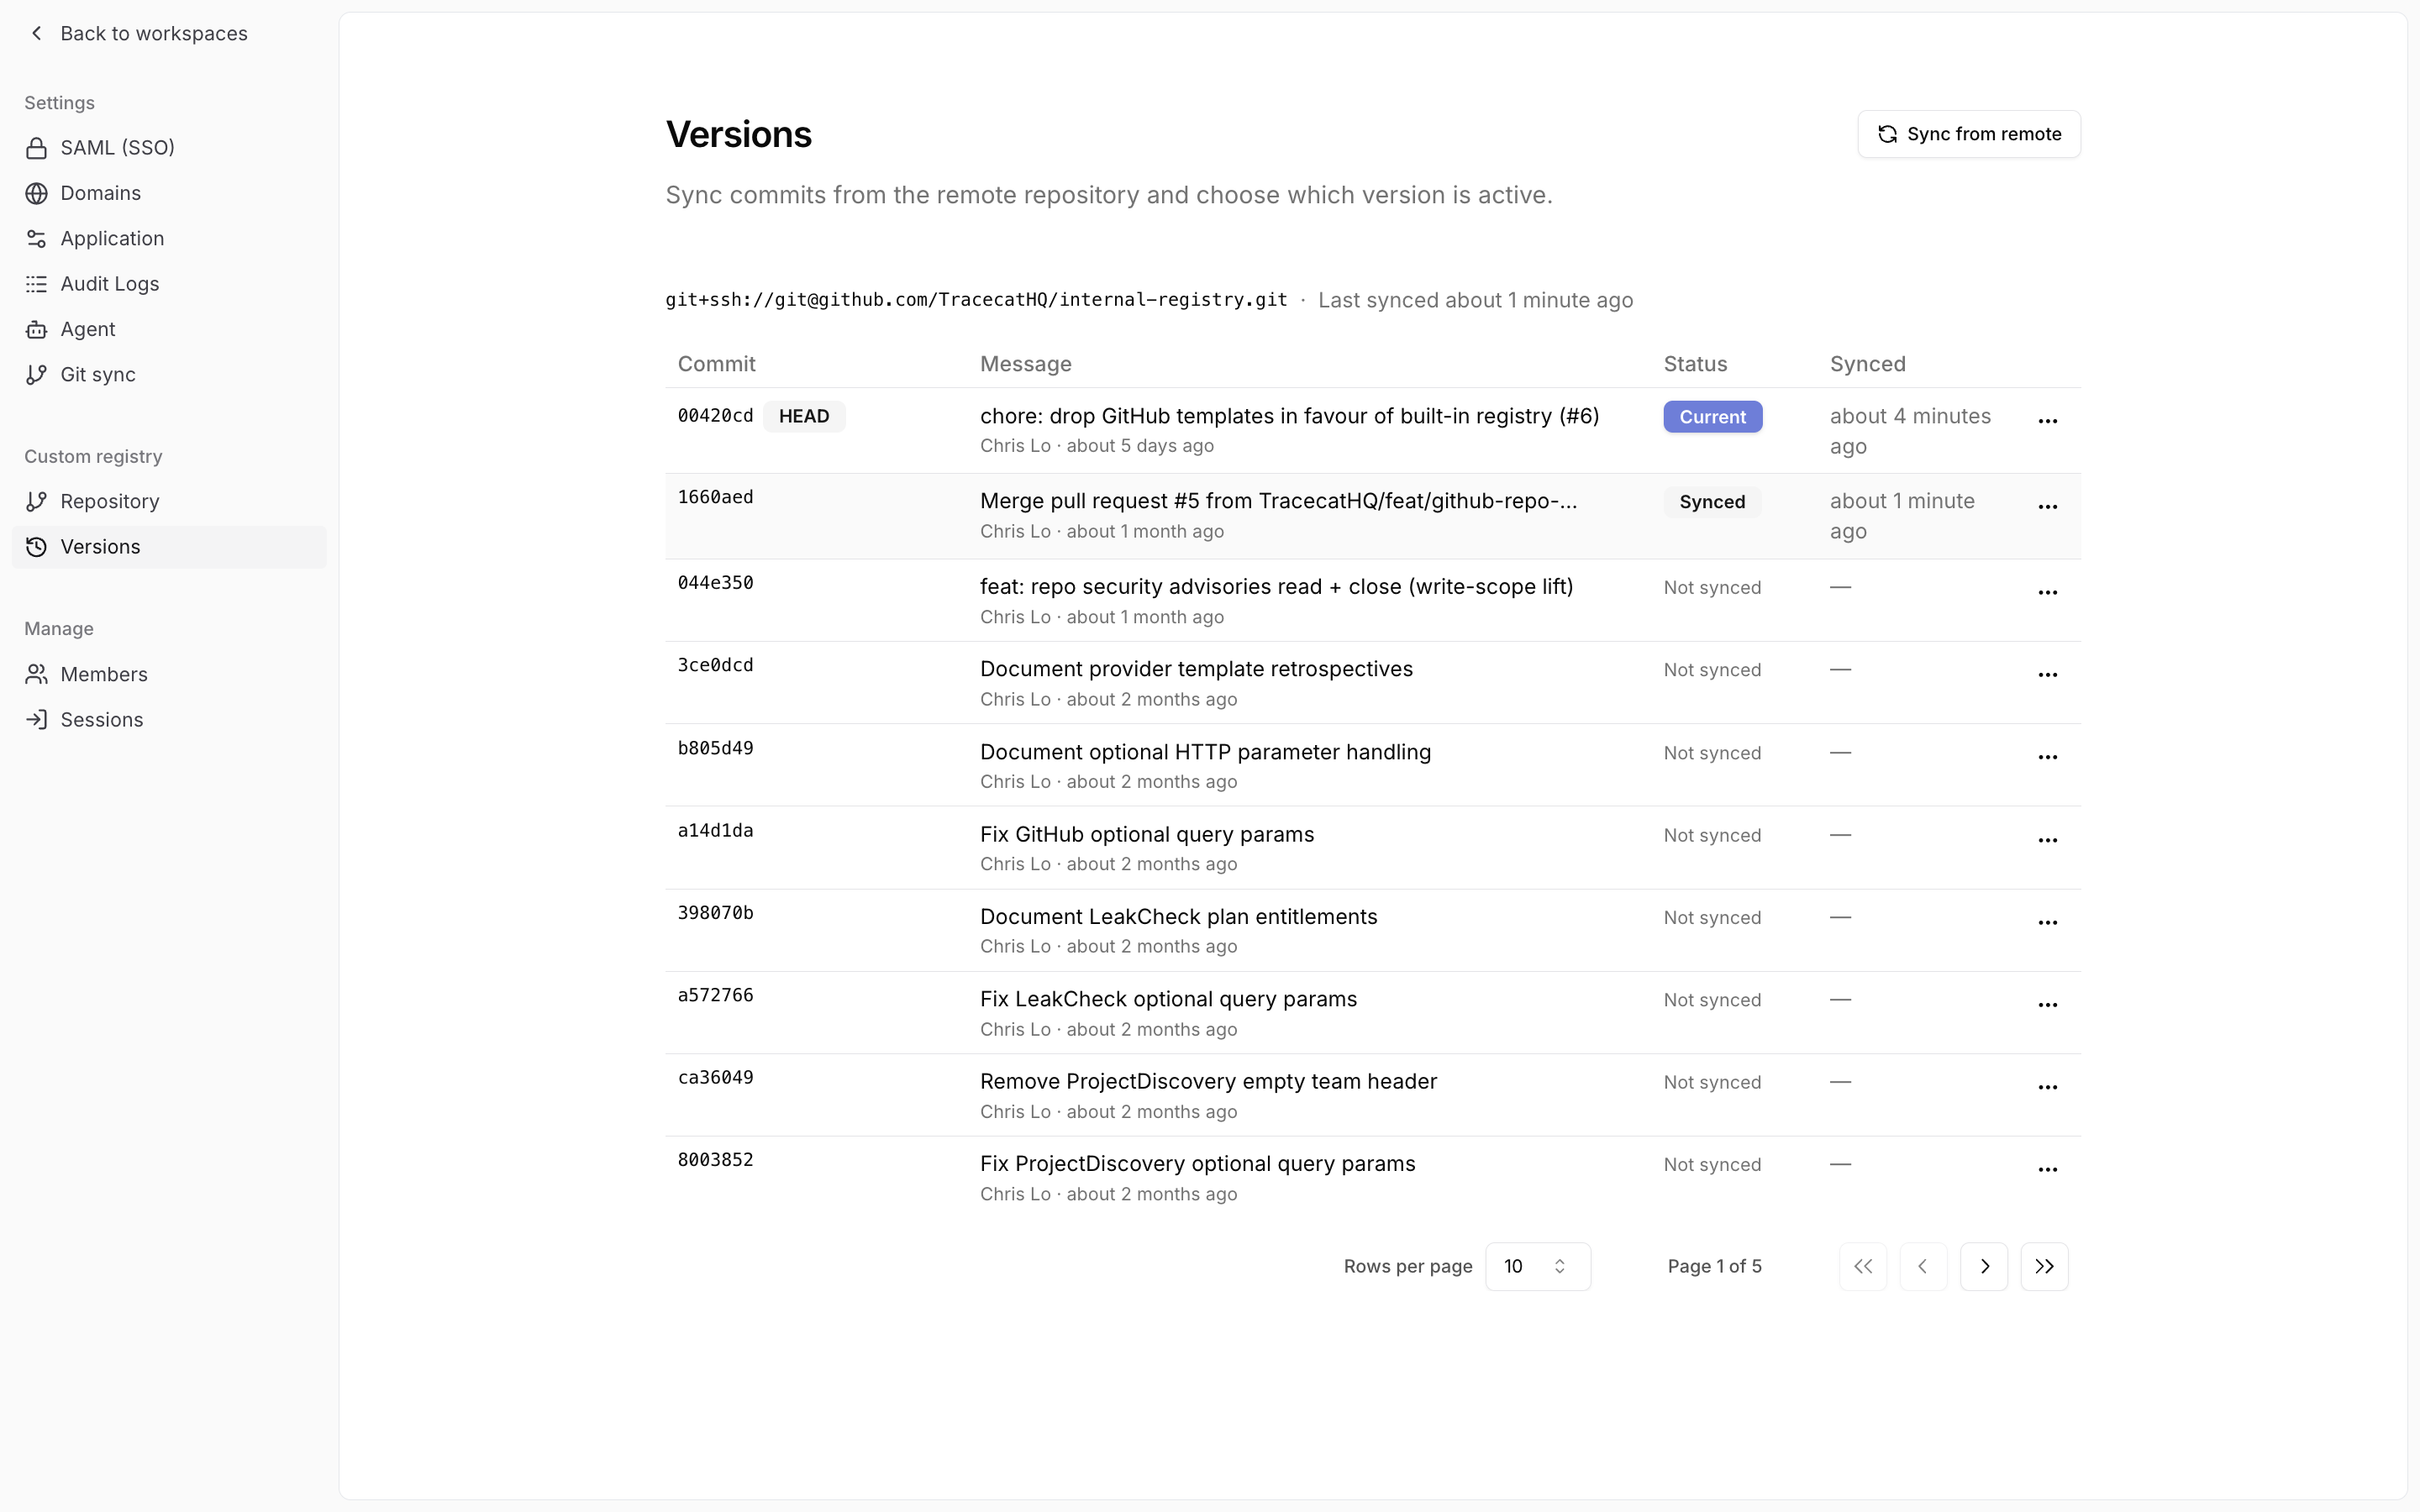Open the Sessions management page
This screenshot has height=1512, width=2420.
click(169, 719)
